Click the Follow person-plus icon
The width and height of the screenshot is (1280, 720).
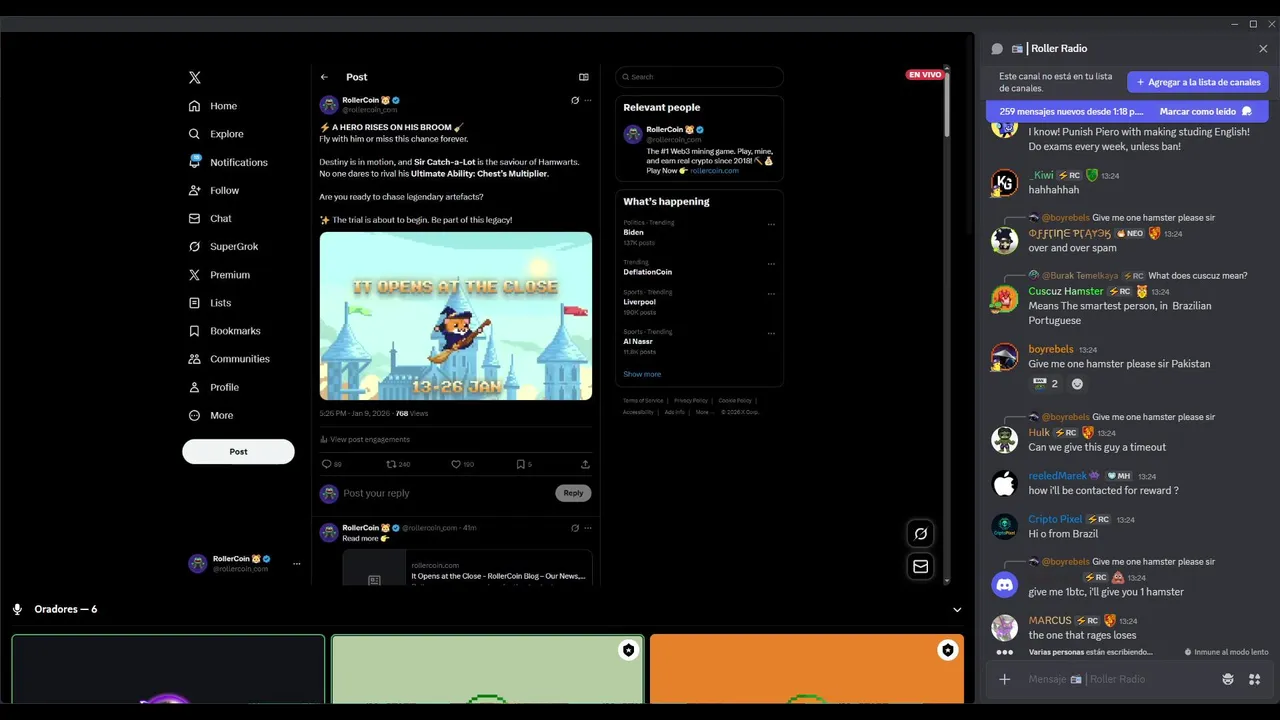click(x=195, y=190)
